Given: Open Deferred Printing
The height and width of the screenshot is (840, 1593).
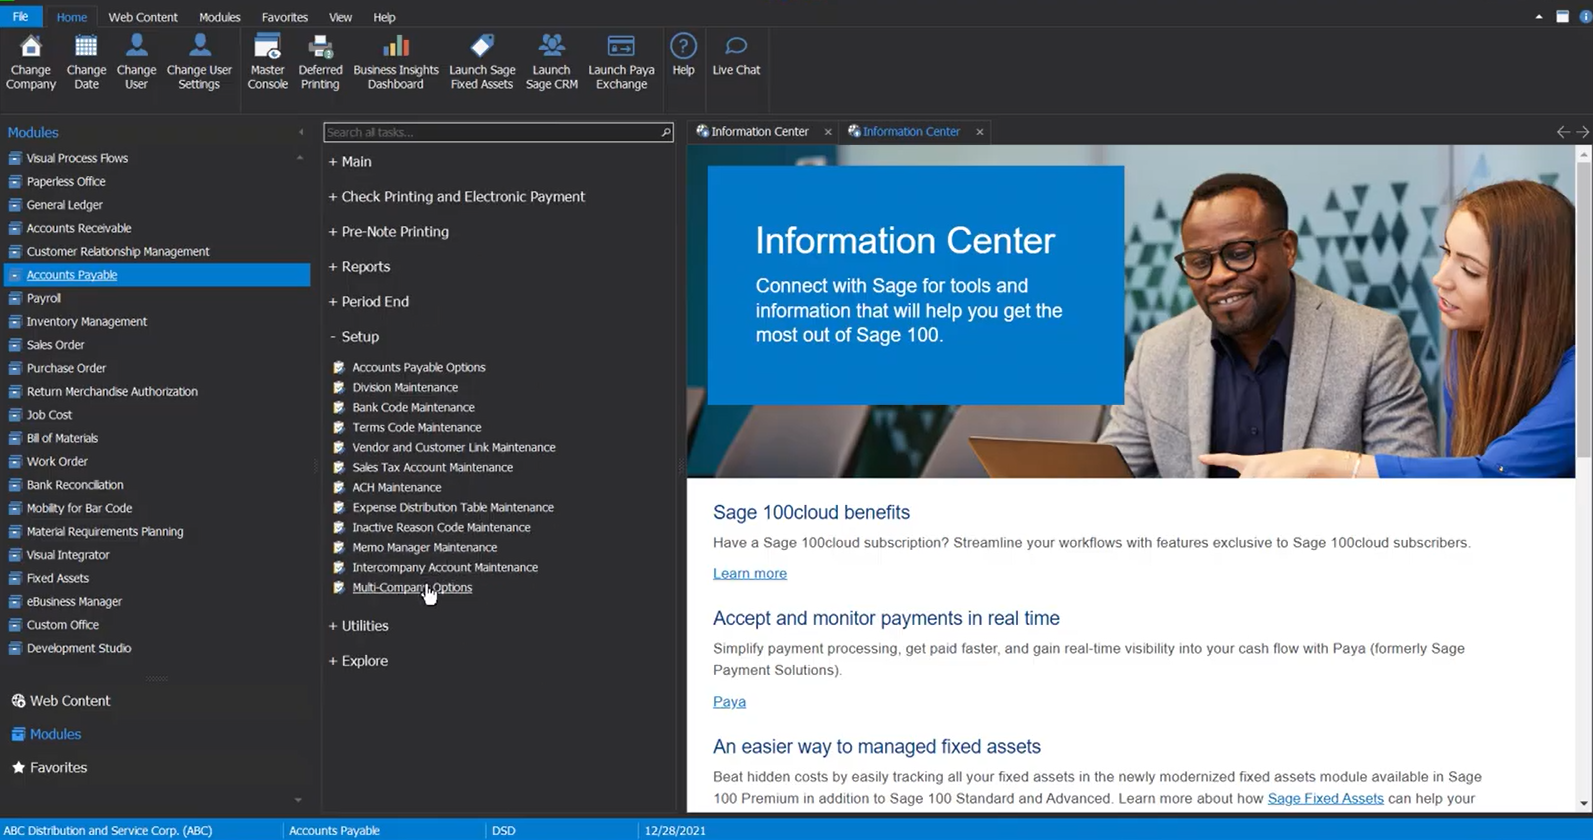Looking at the screenshot, I should tap(320, 62).
